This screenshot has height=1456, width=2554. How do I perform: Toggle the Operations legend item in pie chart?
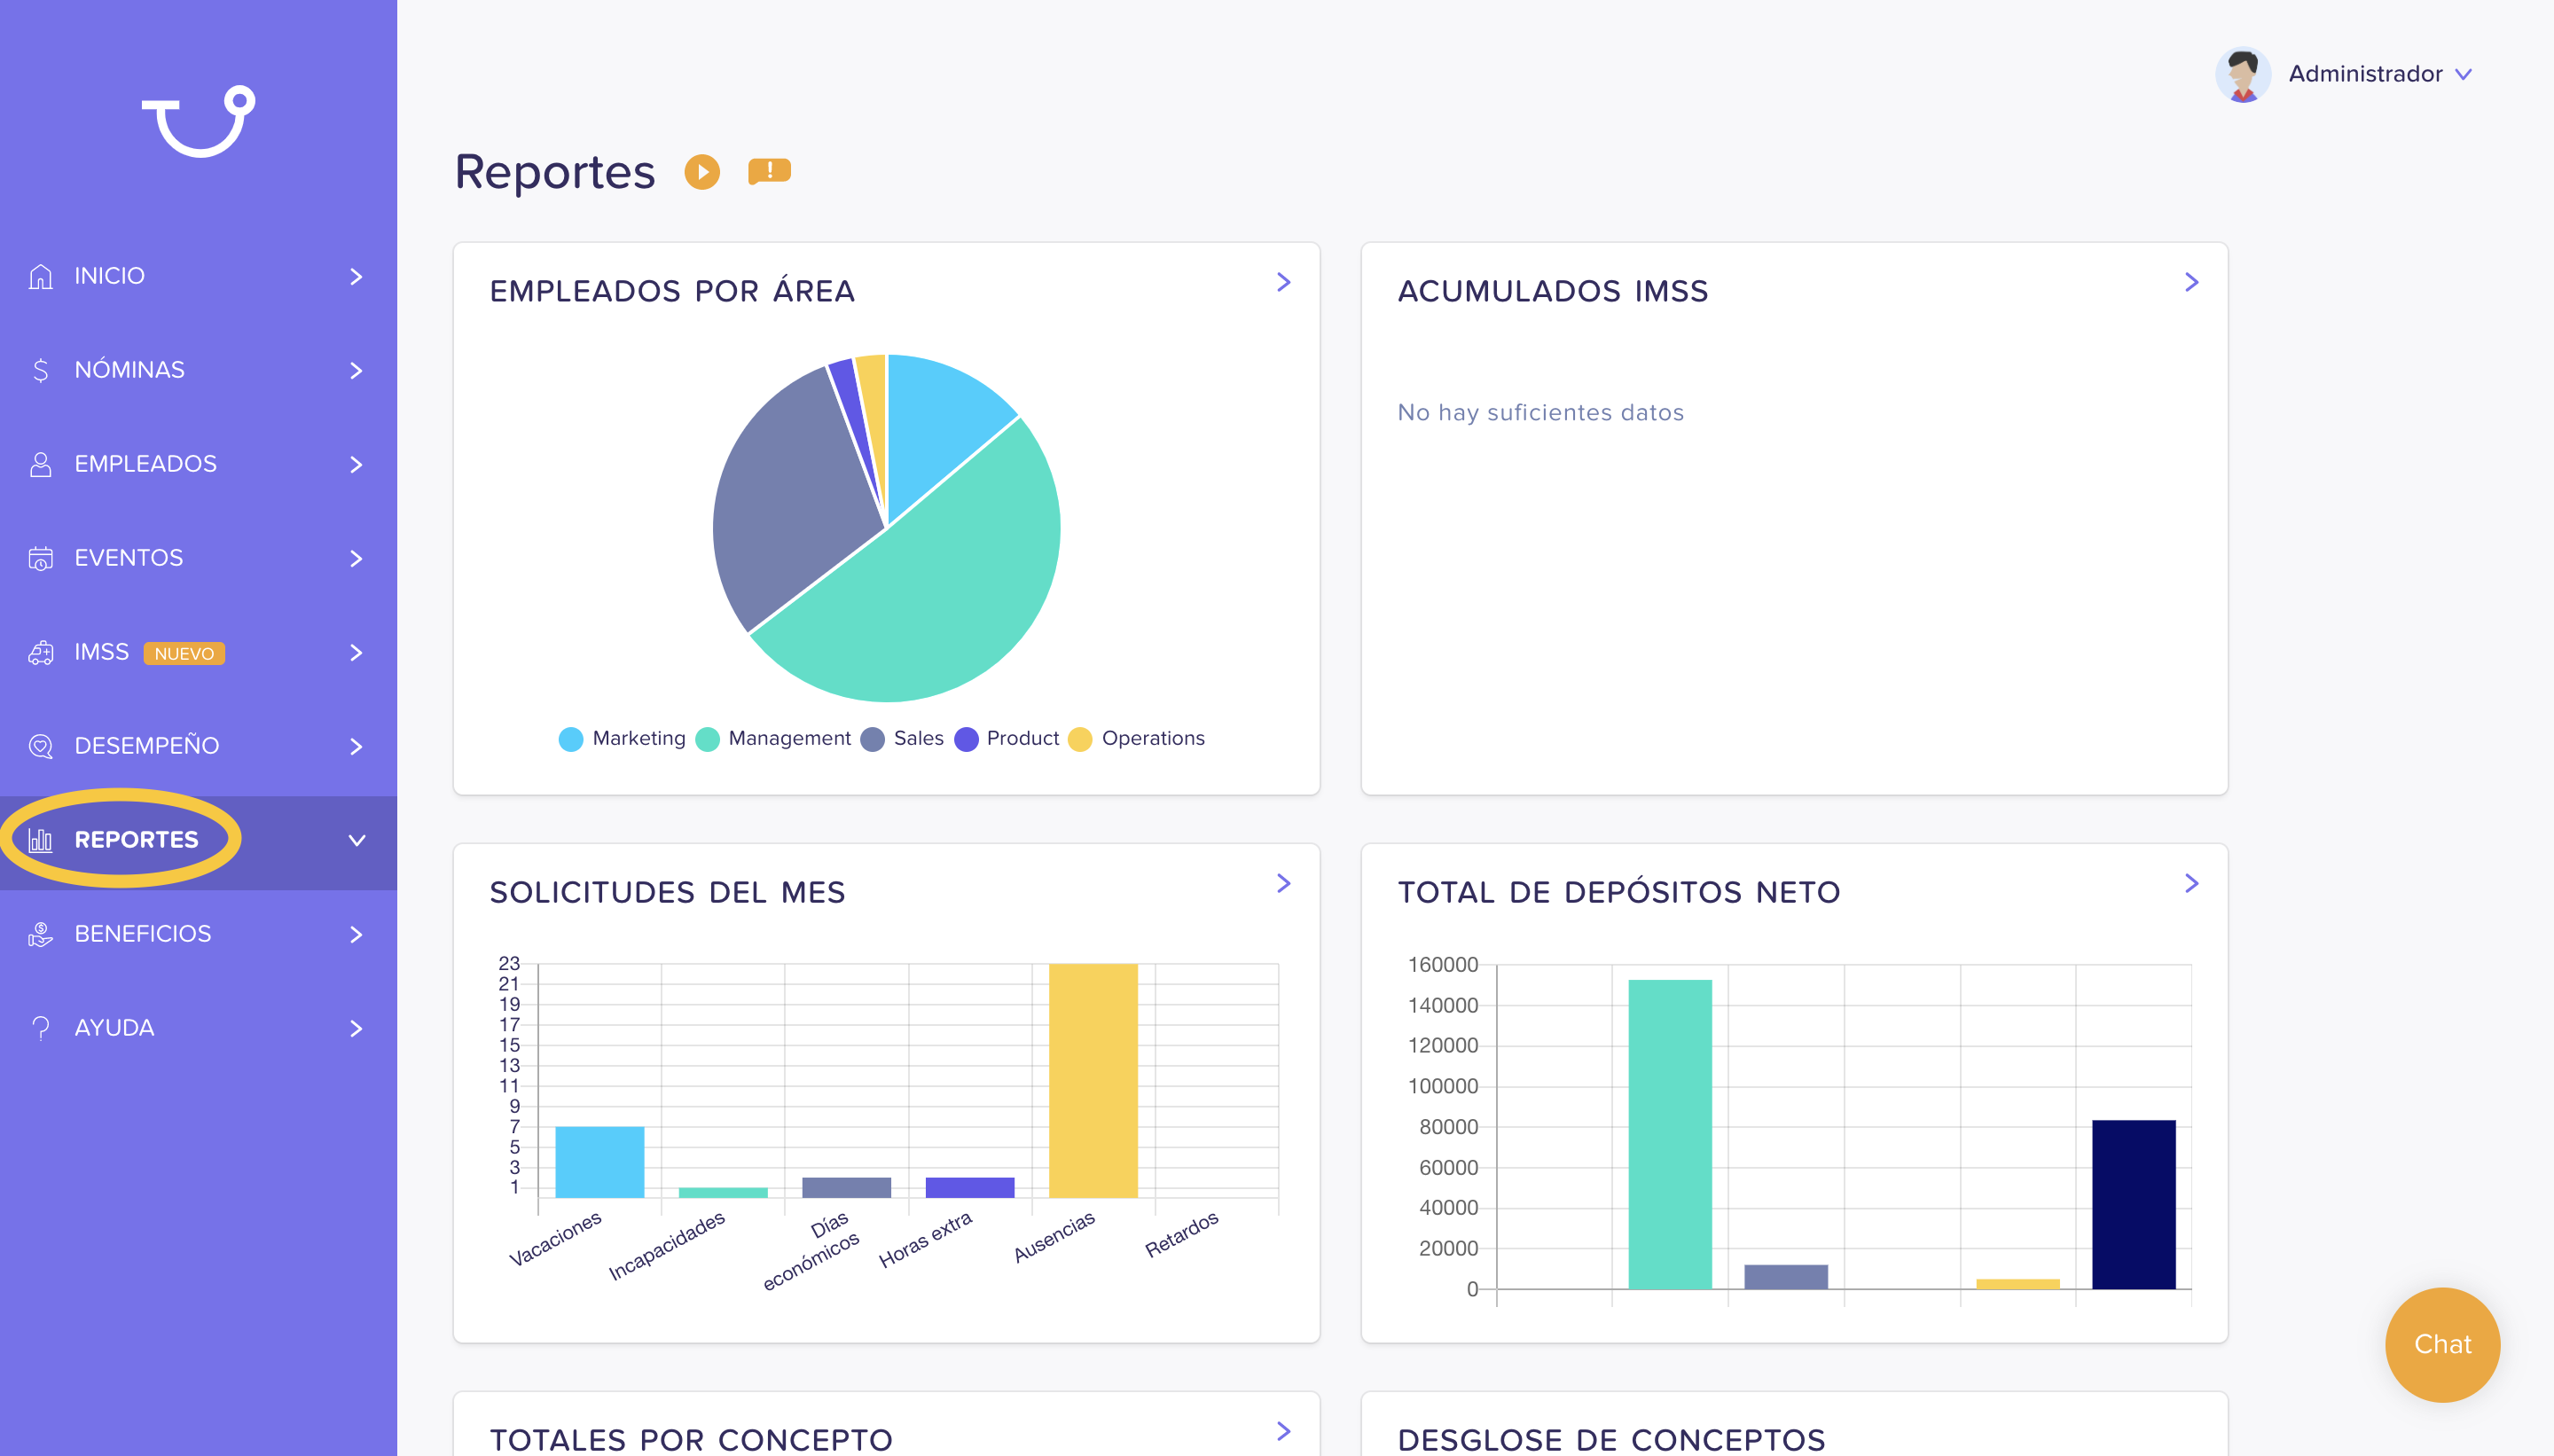pyautogui.click(x=1136, y=738)
